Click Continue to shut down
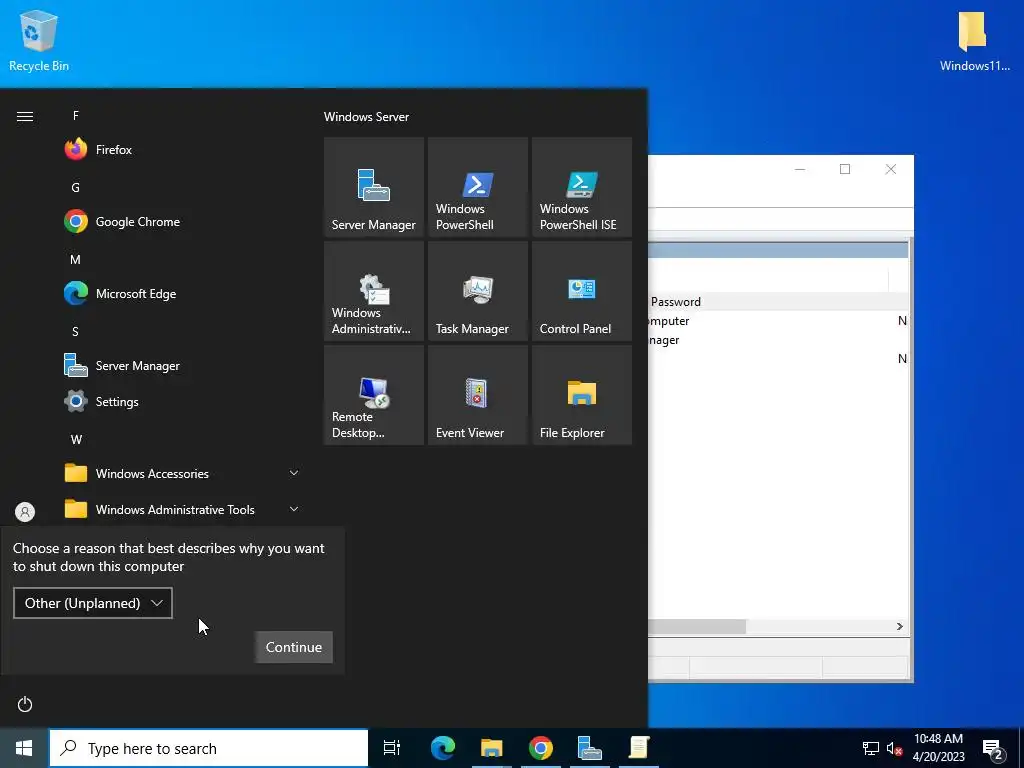Screen dimensions: 1024x768 click(294, 647)
